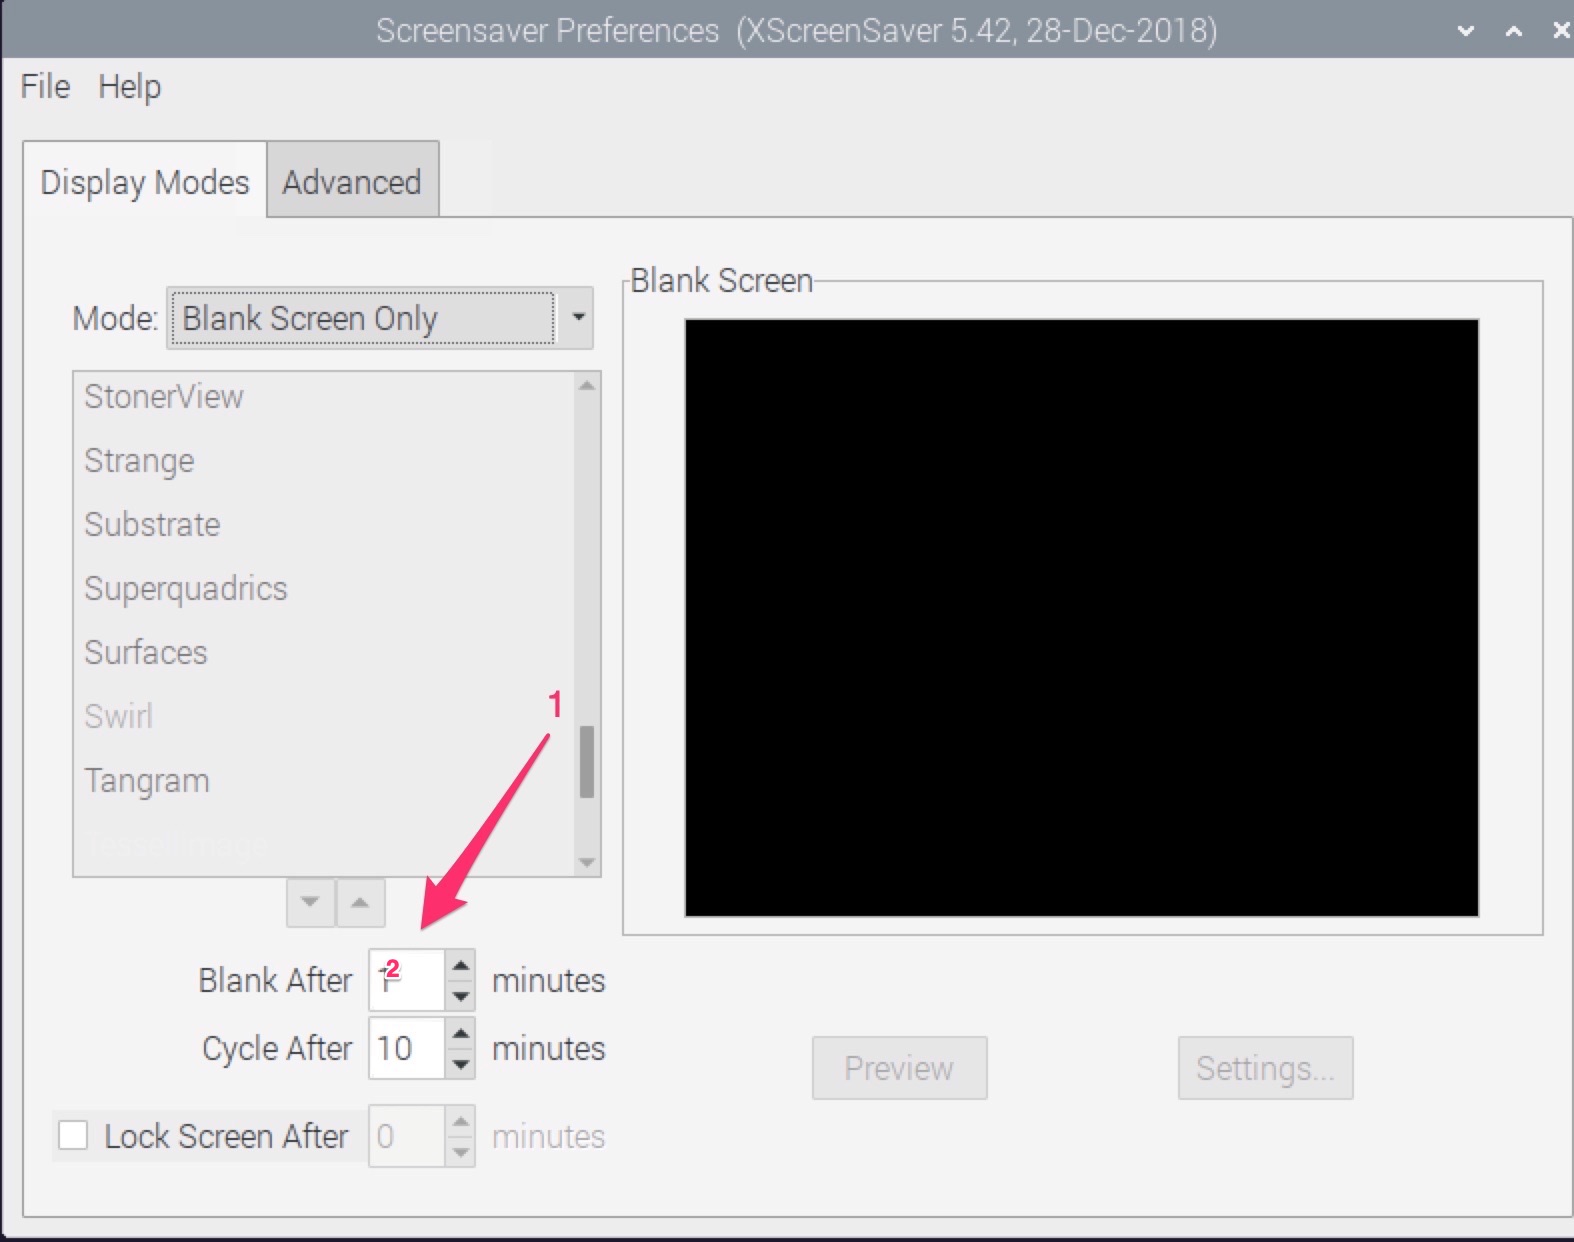Click the next screensaver up-arrow button

[x=360, y=903]
